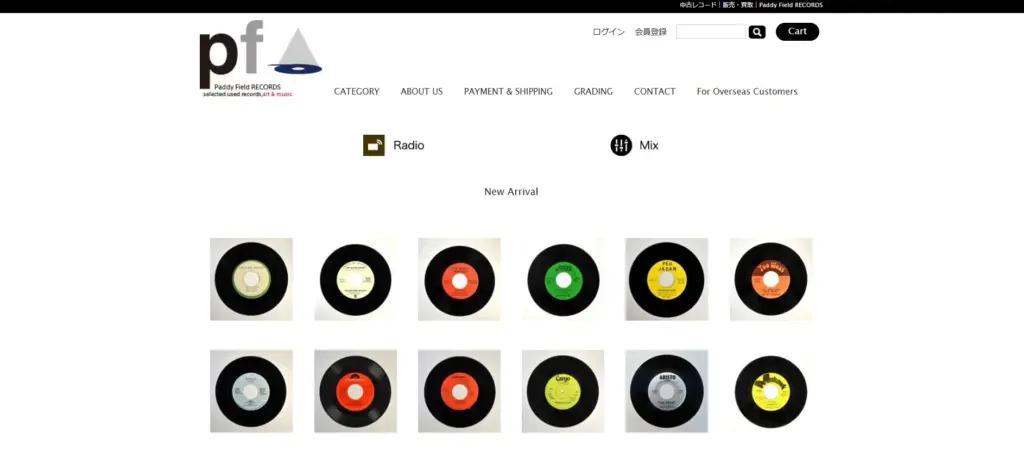
Task: Open the lime-green Cargo label record
Action: (x=563, y=391)
